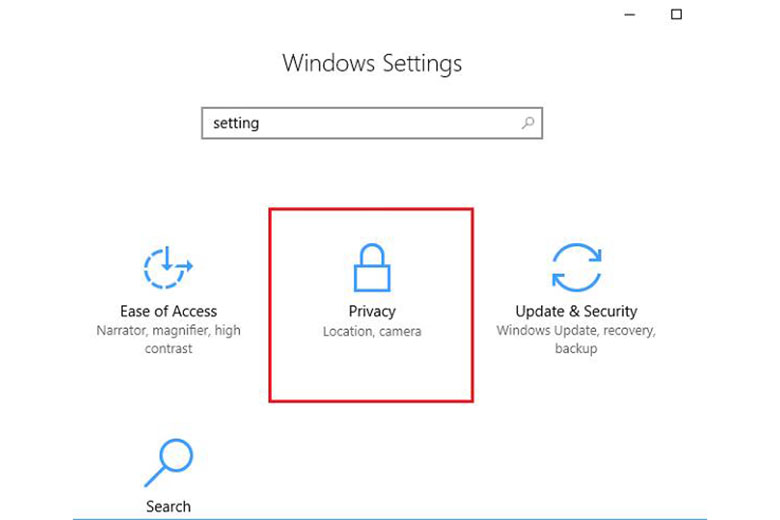This screenshot has height=520, width=780.
Task: Click the Privacy padlock icon
Action: click(372, 268)
